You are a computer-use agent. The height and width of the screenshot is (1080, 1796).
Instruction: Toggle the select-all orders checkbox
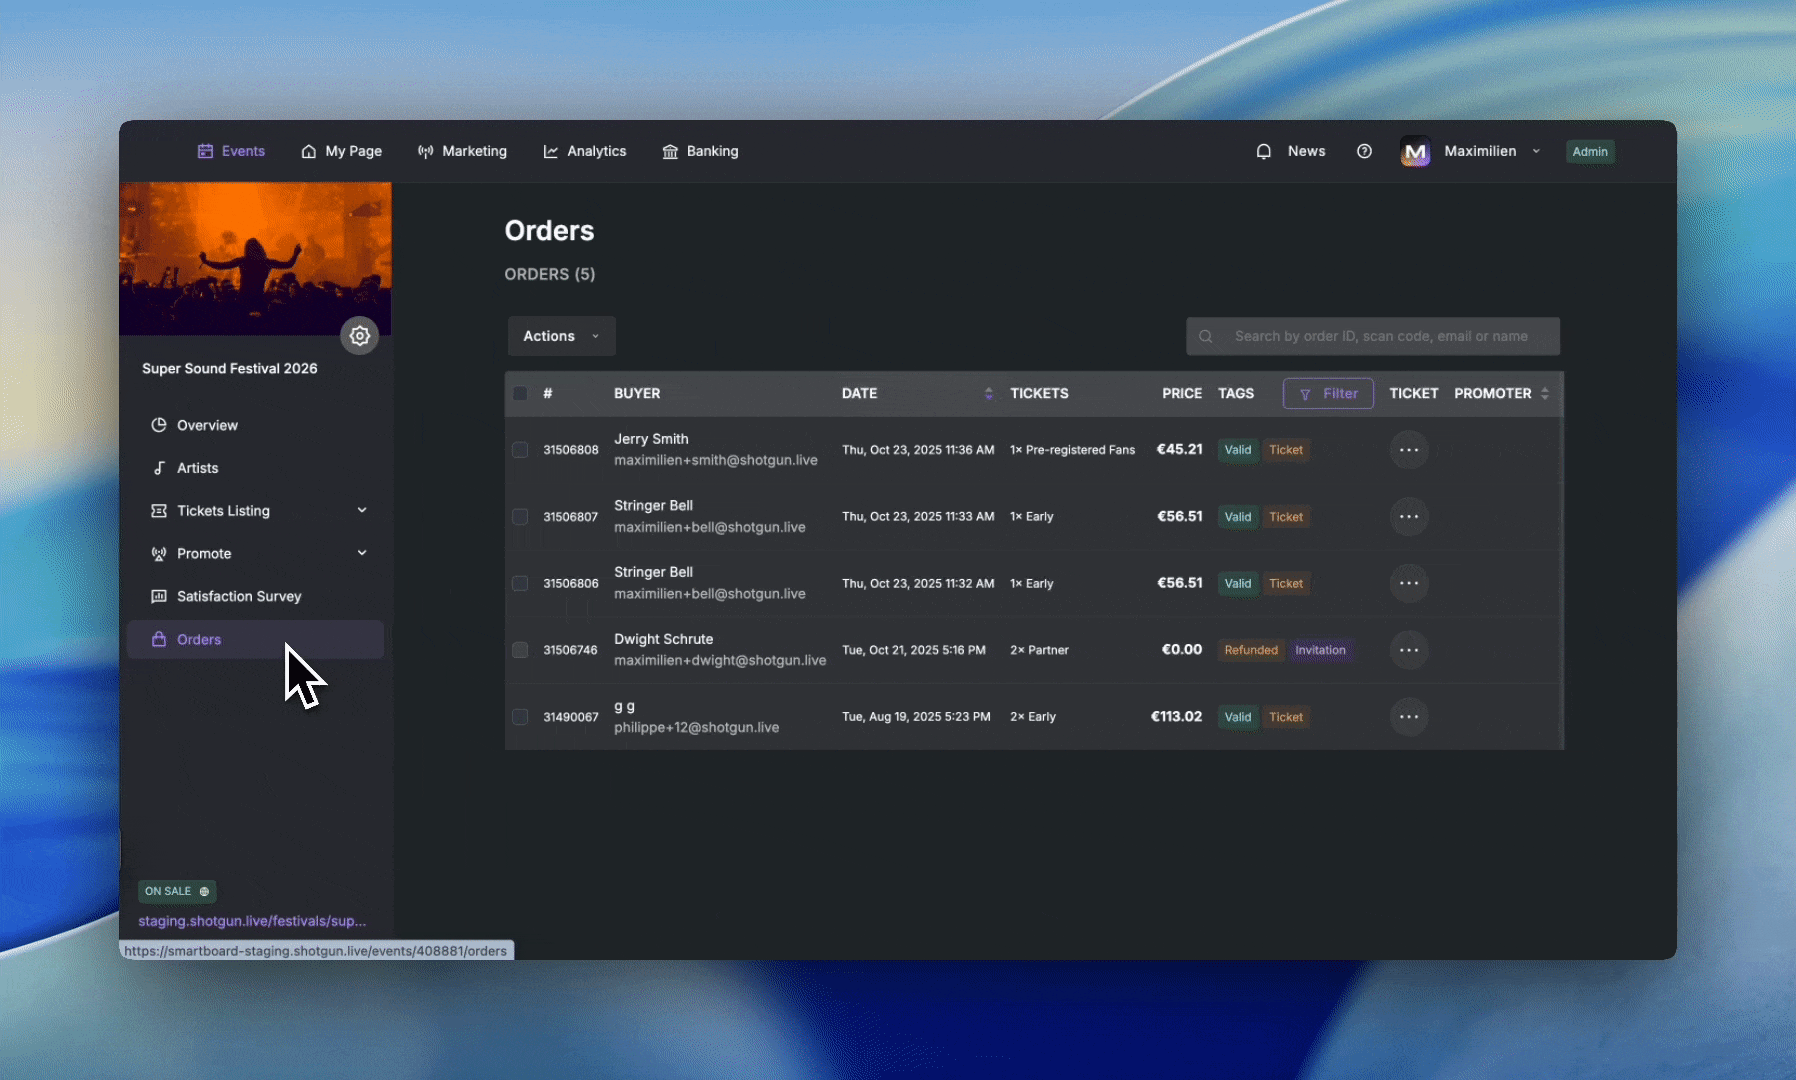pos(520,393)
